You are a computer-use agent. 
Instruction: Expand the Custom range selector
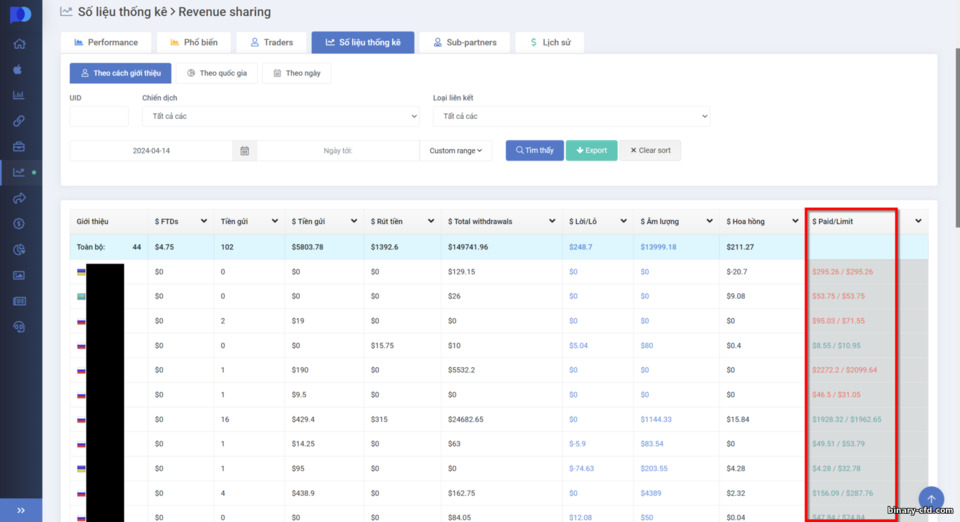[456, 151]
